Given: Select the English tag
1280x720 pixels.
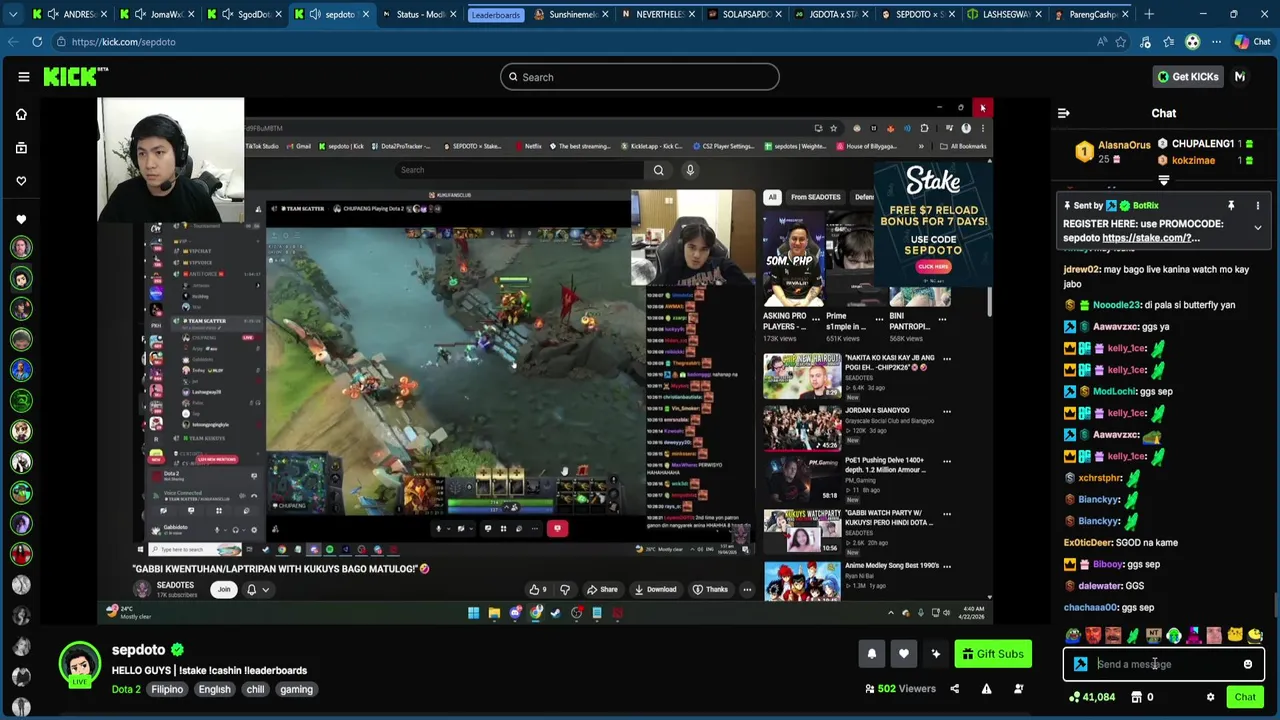Looking at the screenshot, I should point(214,690).
